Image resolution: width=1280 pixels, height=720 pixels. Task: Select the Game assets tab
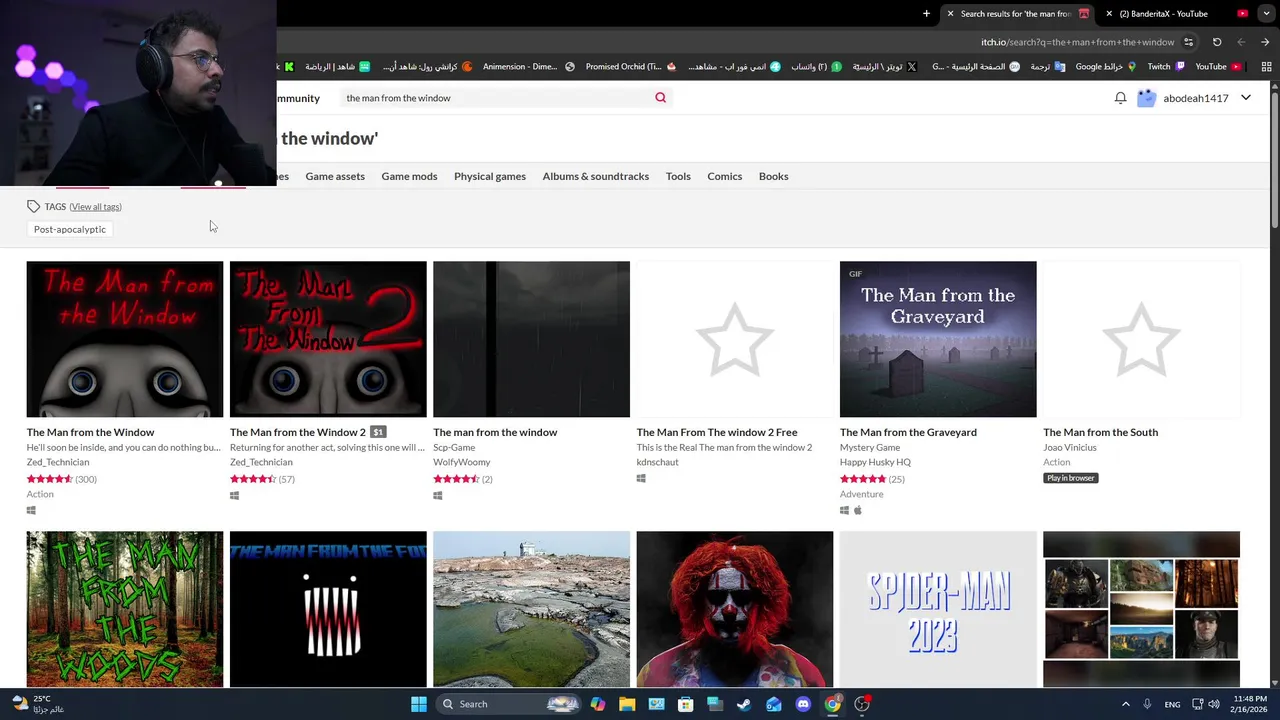point(335,176)
